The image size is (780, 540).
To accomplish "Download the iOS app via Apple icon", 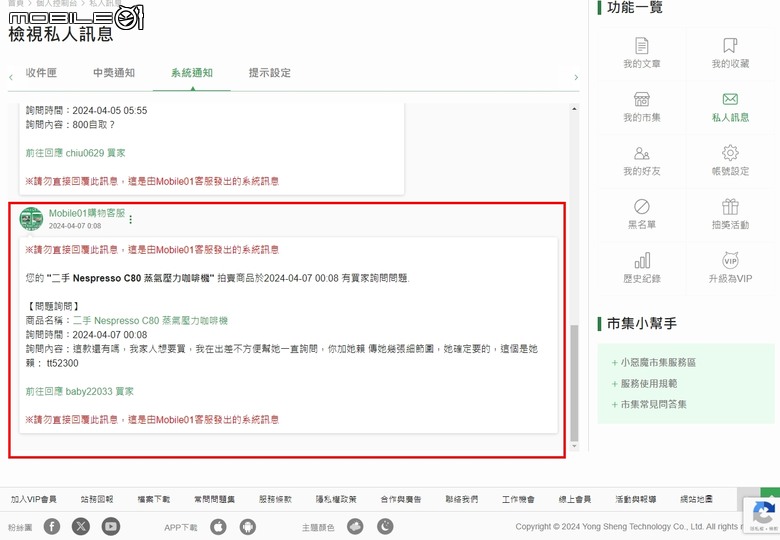I will click(218, 526).
